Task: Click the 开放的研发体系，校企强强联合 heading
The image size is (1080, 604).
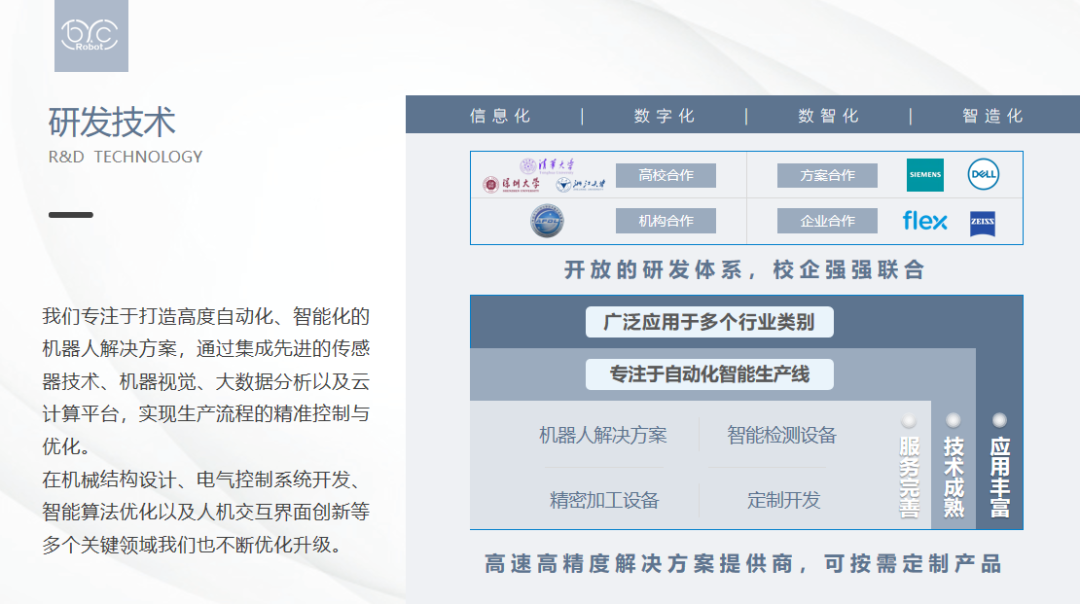Action: 744,269
